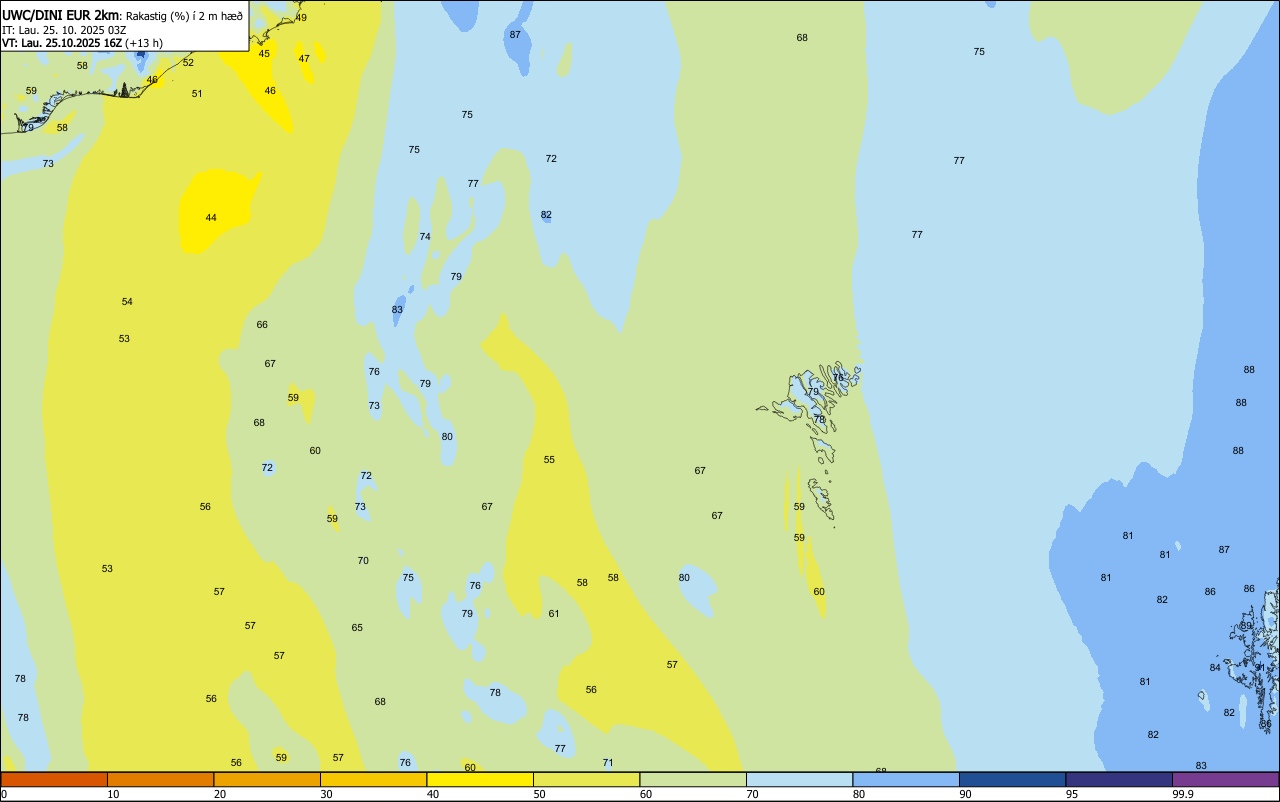Click the dark blue 90–95 legend swatch

(x=1012, y=779)
